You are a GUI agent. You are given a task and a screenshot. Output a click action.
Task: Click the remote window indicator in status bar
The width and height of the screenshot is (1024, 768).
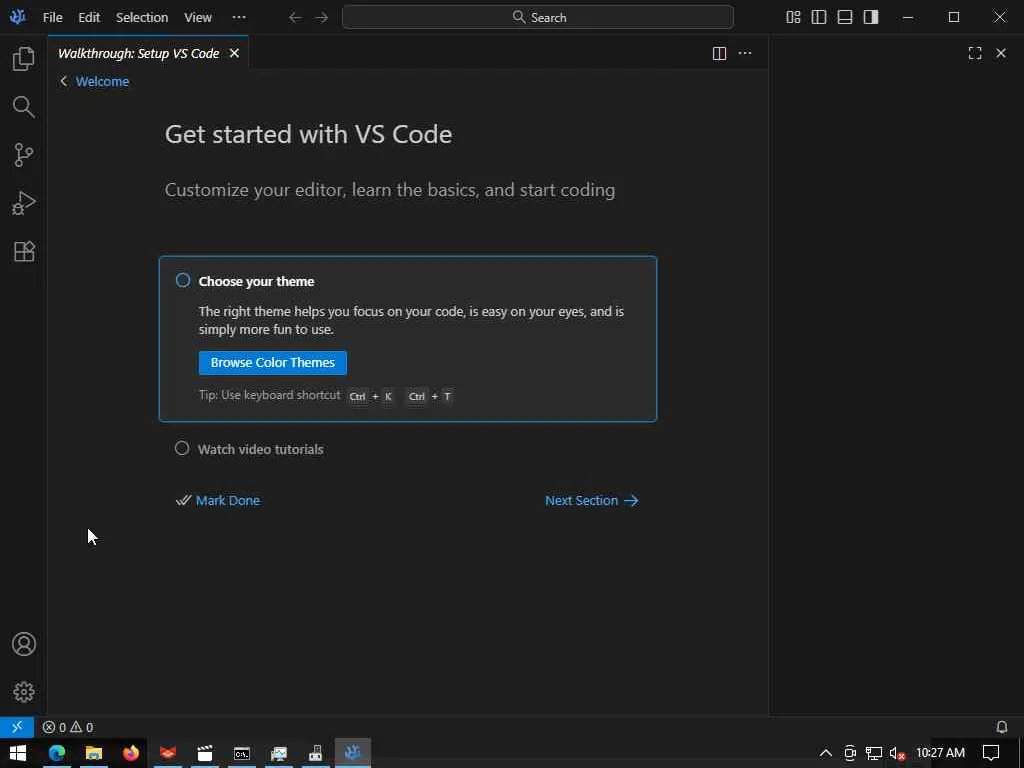pyautogui.click(x=17, y=727)
